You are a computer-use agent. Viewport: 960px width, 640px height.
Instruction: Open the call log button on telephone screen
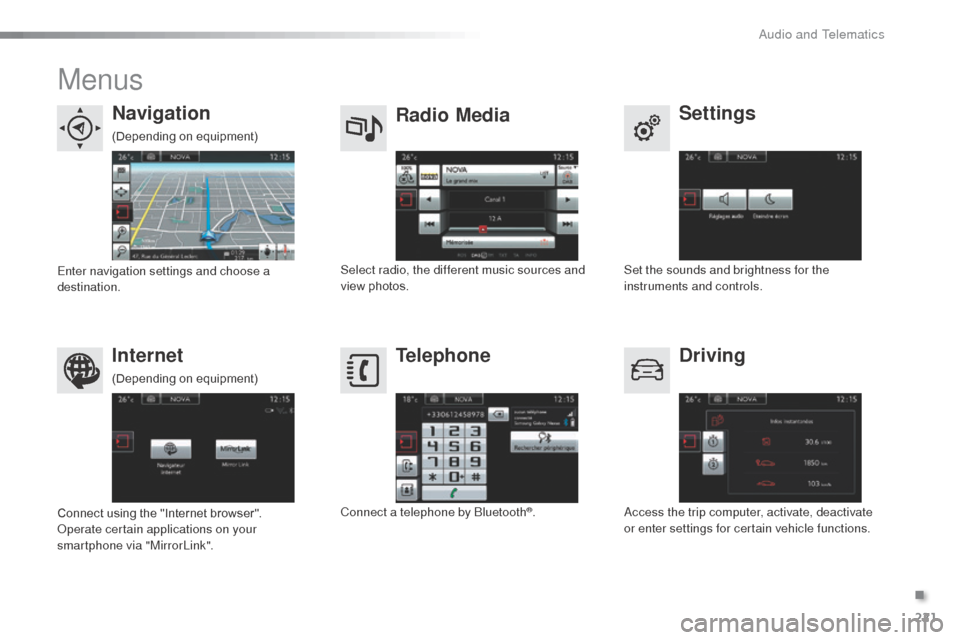coord(407,467)
